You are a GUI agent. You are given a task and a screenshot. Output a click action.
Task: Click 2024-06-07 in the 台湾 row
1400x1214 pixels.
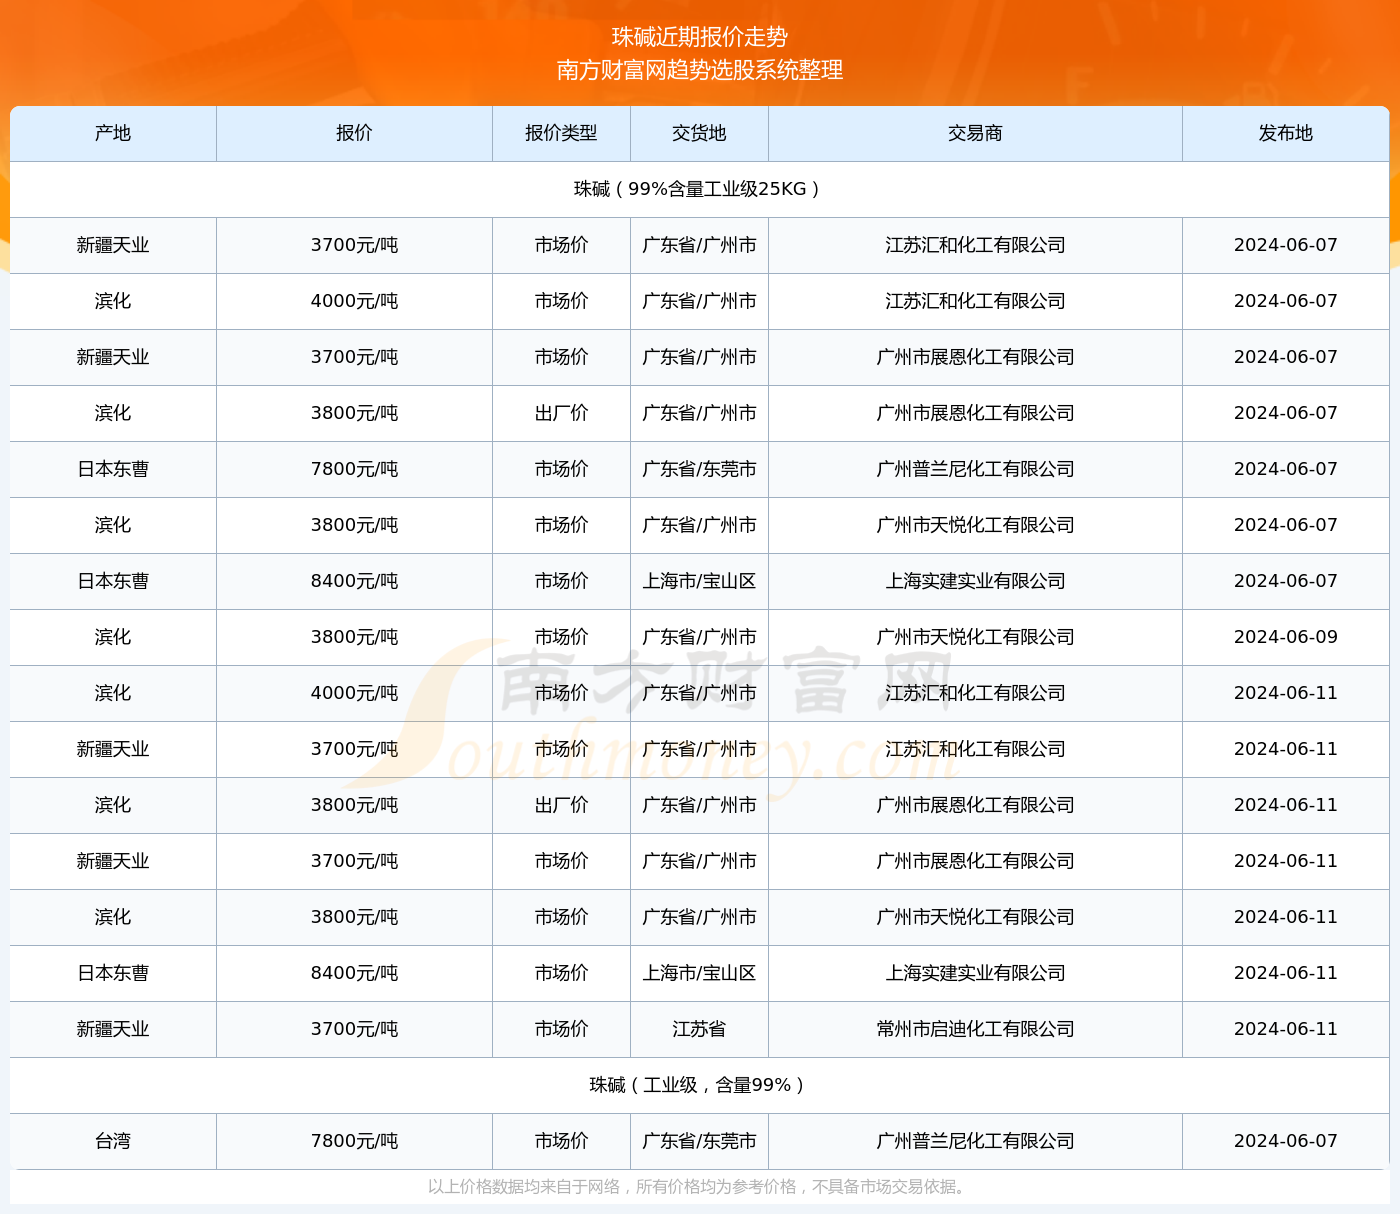1286,1141
